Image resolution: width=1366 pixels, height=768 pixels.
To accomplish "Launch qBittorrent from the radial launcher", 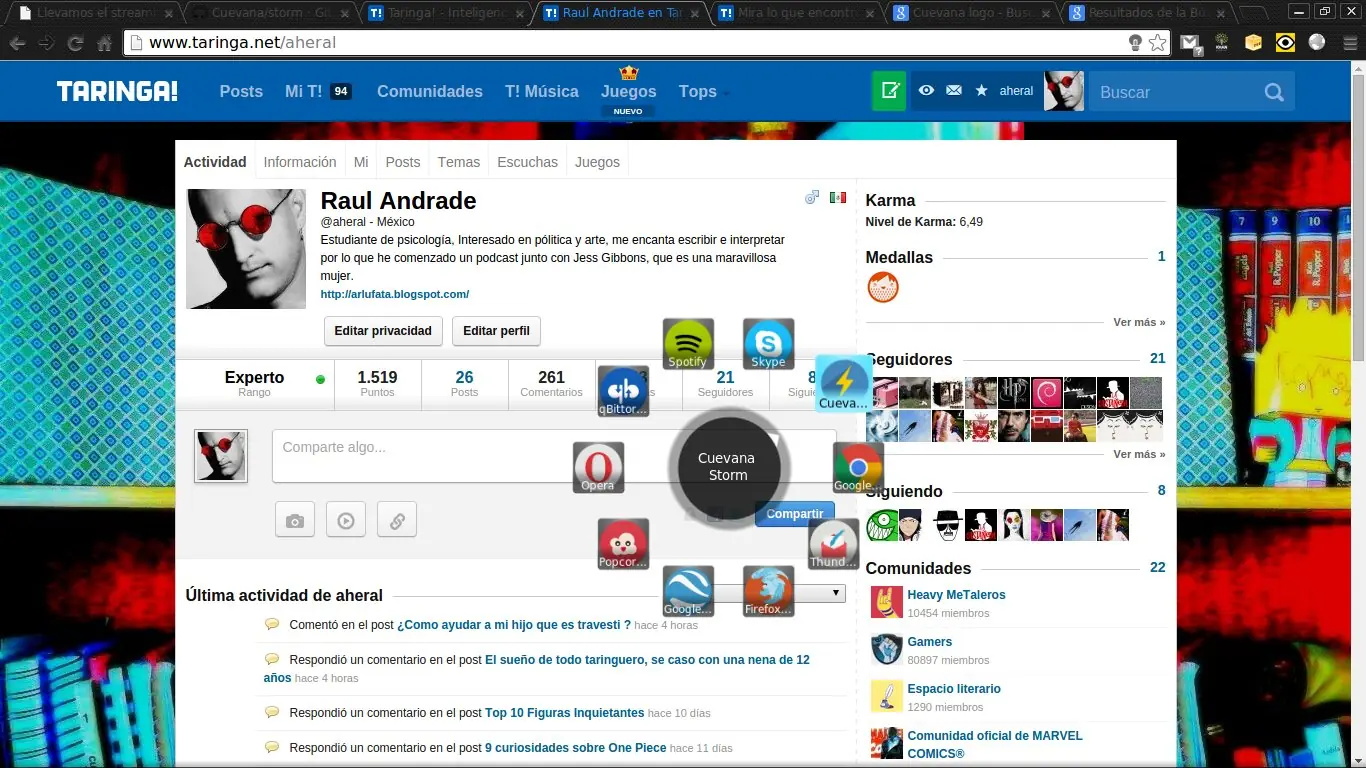I will (x=624, y=390).
